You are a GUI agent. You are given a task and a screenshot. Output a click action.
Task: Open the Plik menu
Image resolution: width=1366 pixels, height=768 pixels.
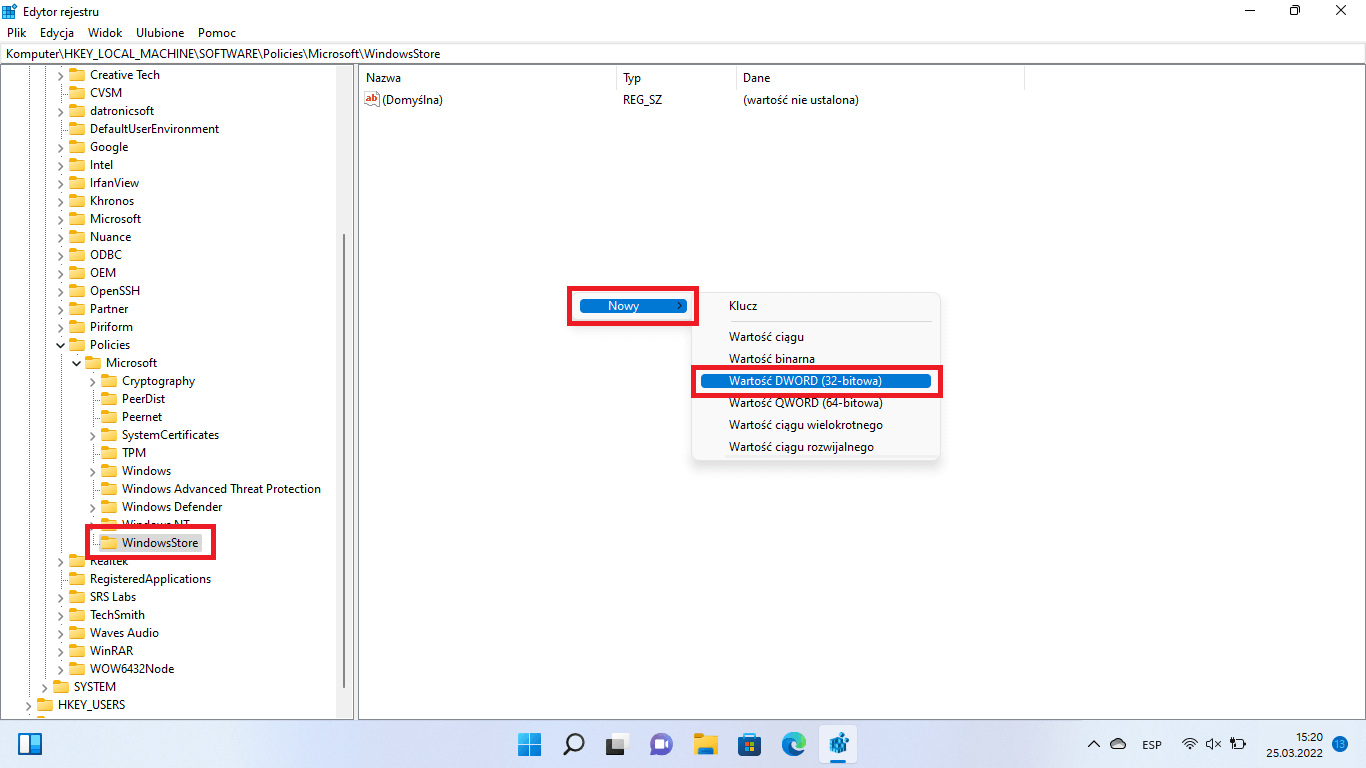coord(17,32)
